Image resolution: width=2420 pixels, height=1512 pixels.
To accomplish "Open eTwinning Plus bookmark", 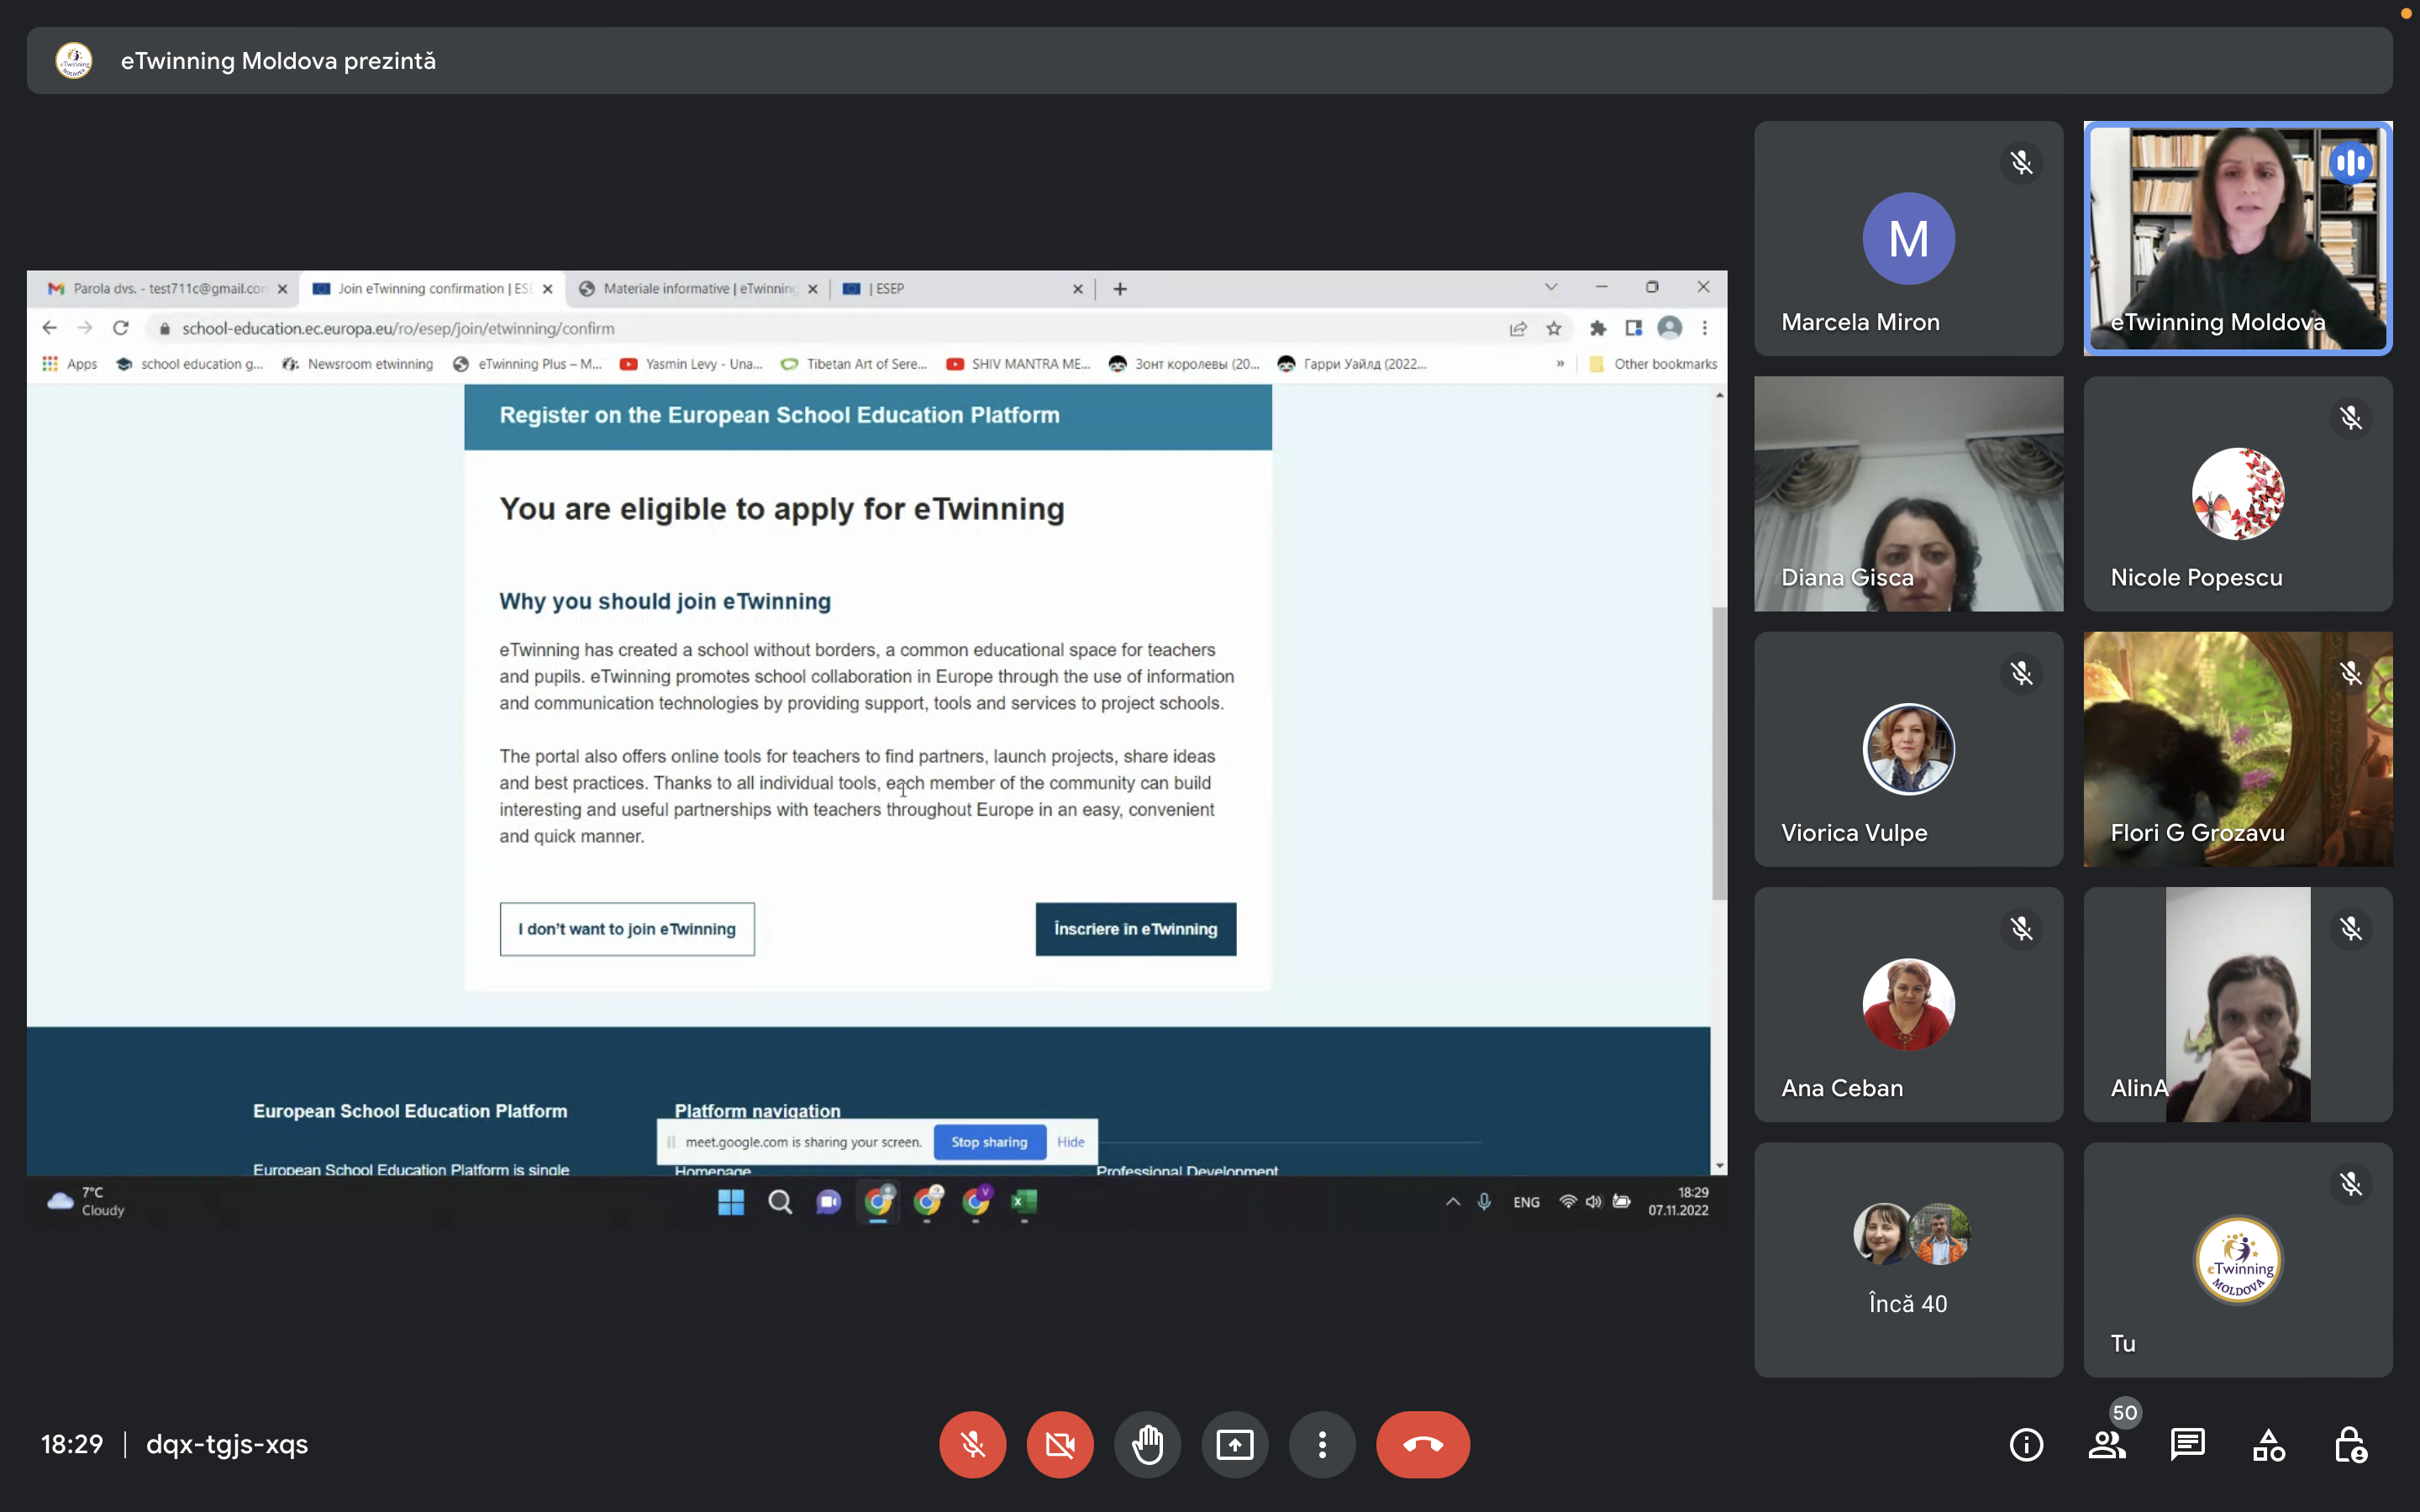I will point(527,364).
